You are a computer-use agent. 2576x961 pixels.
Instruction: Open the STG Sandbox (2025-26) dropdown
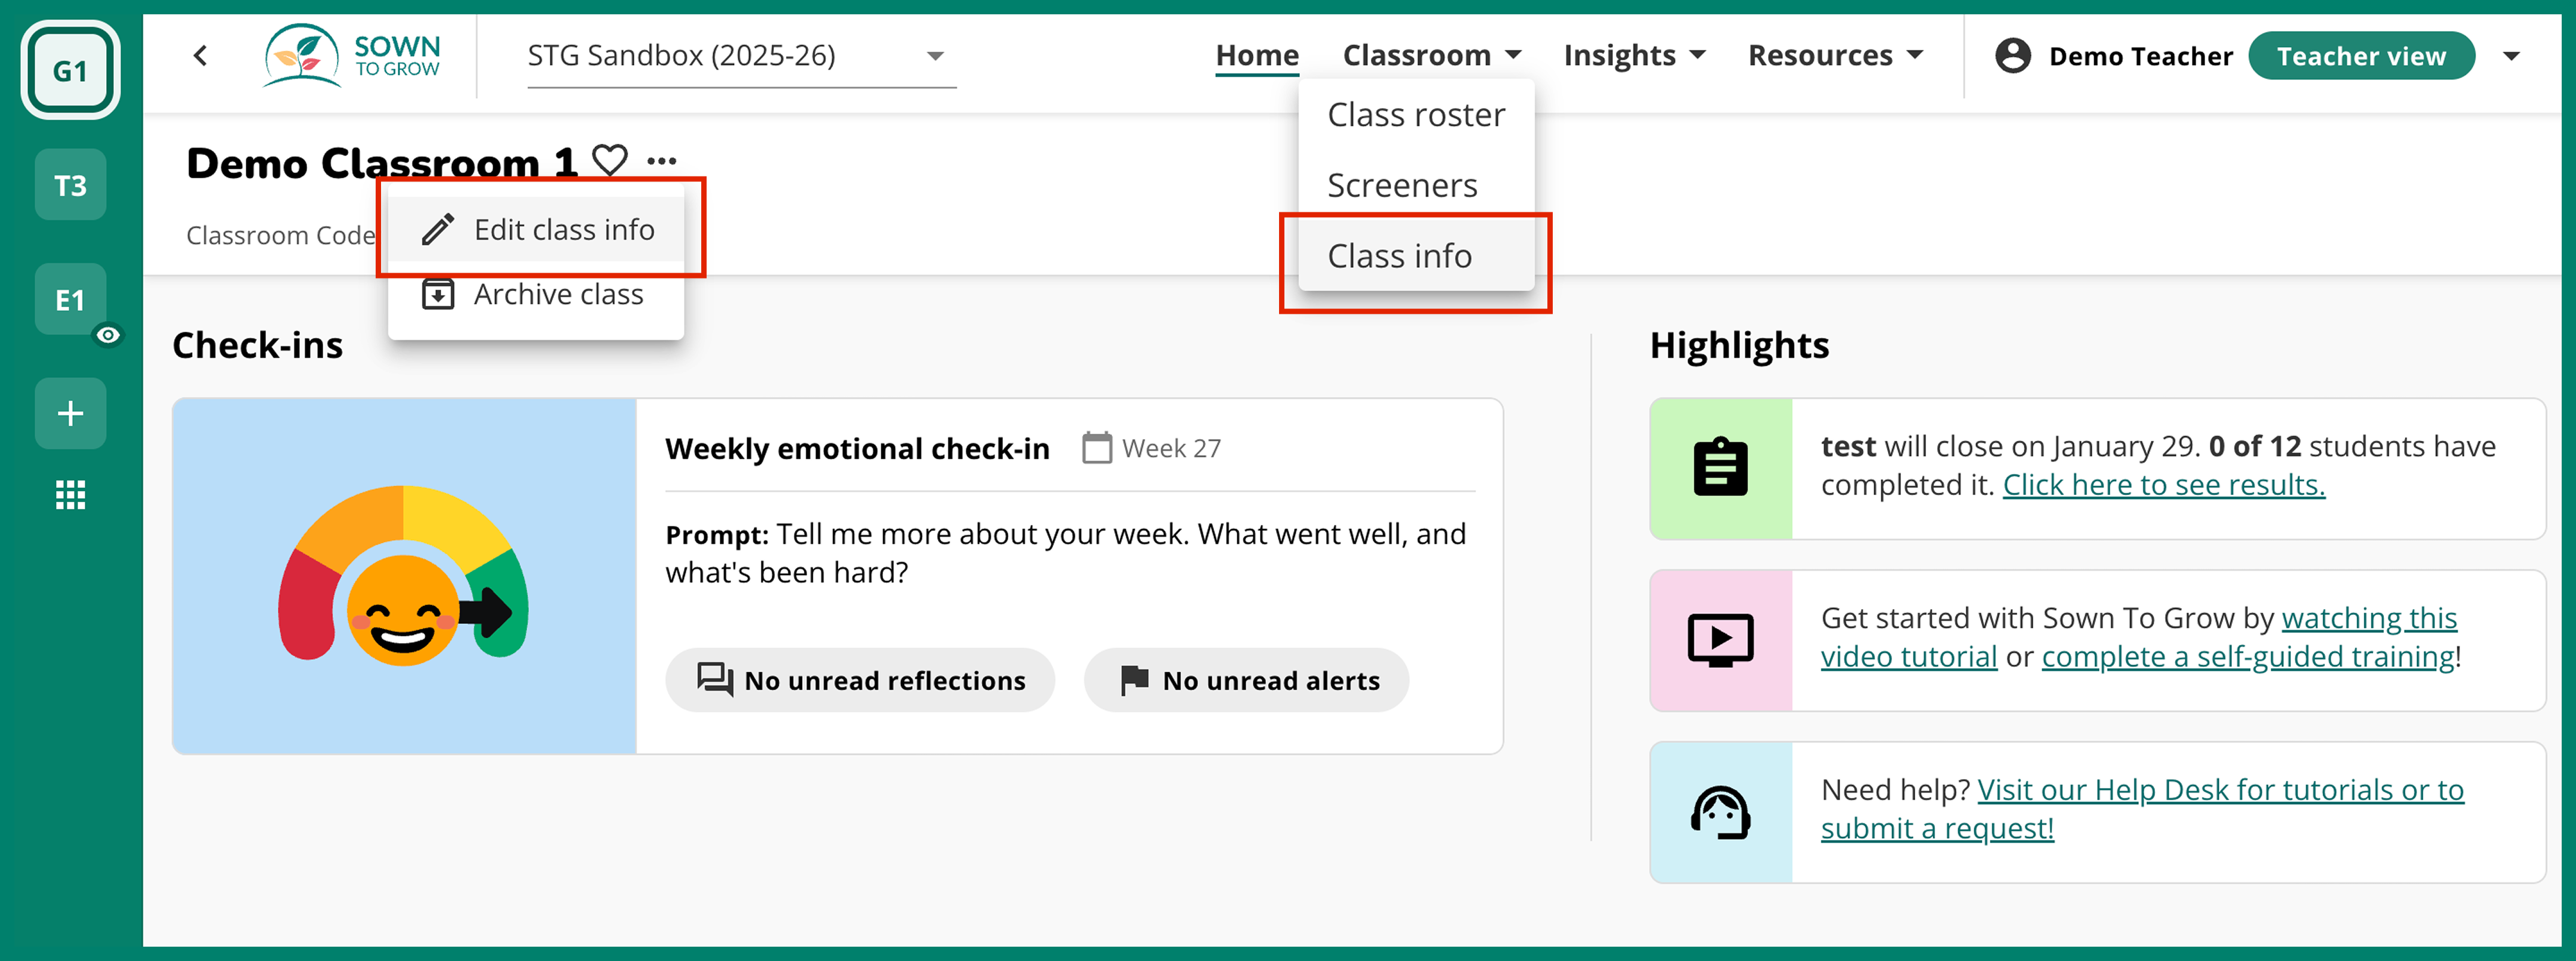point(740,56)
